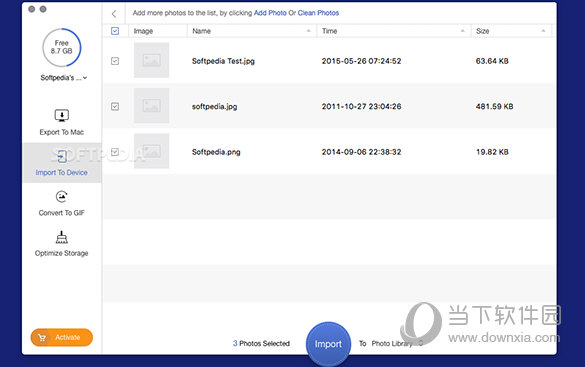The image size is (585, 367).
Task: Click the first gray window control dot
Action: [x=32, y=9]
